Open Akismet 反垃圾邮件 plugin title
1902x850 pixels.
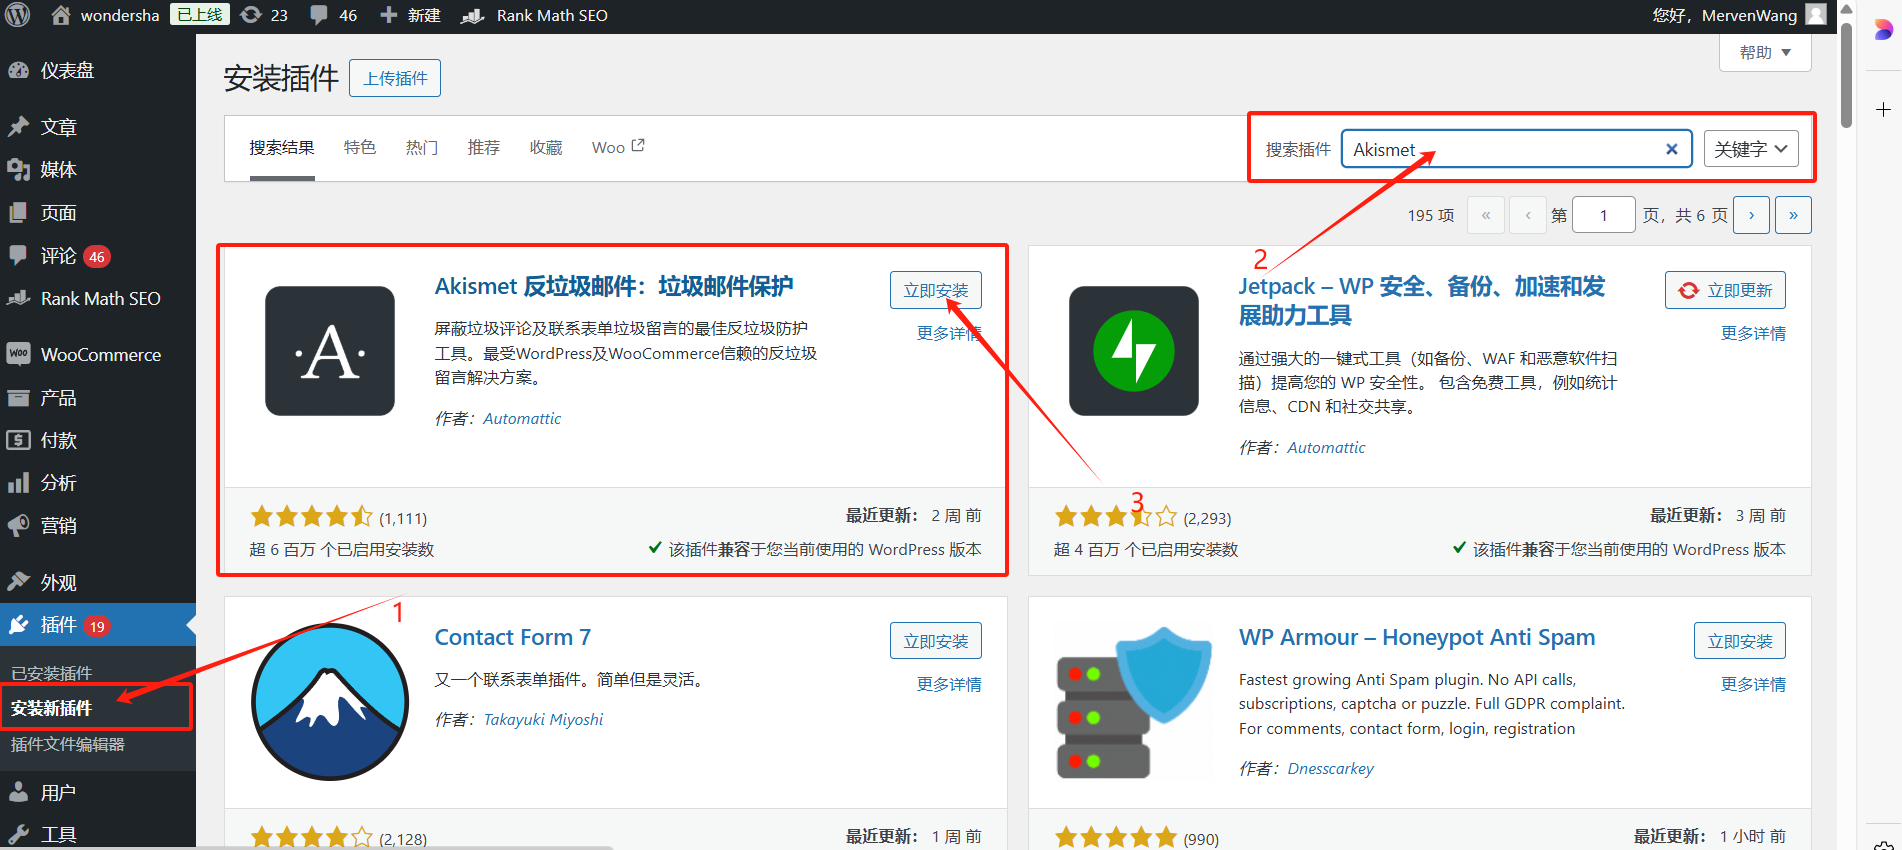click(x=614, y=286)
